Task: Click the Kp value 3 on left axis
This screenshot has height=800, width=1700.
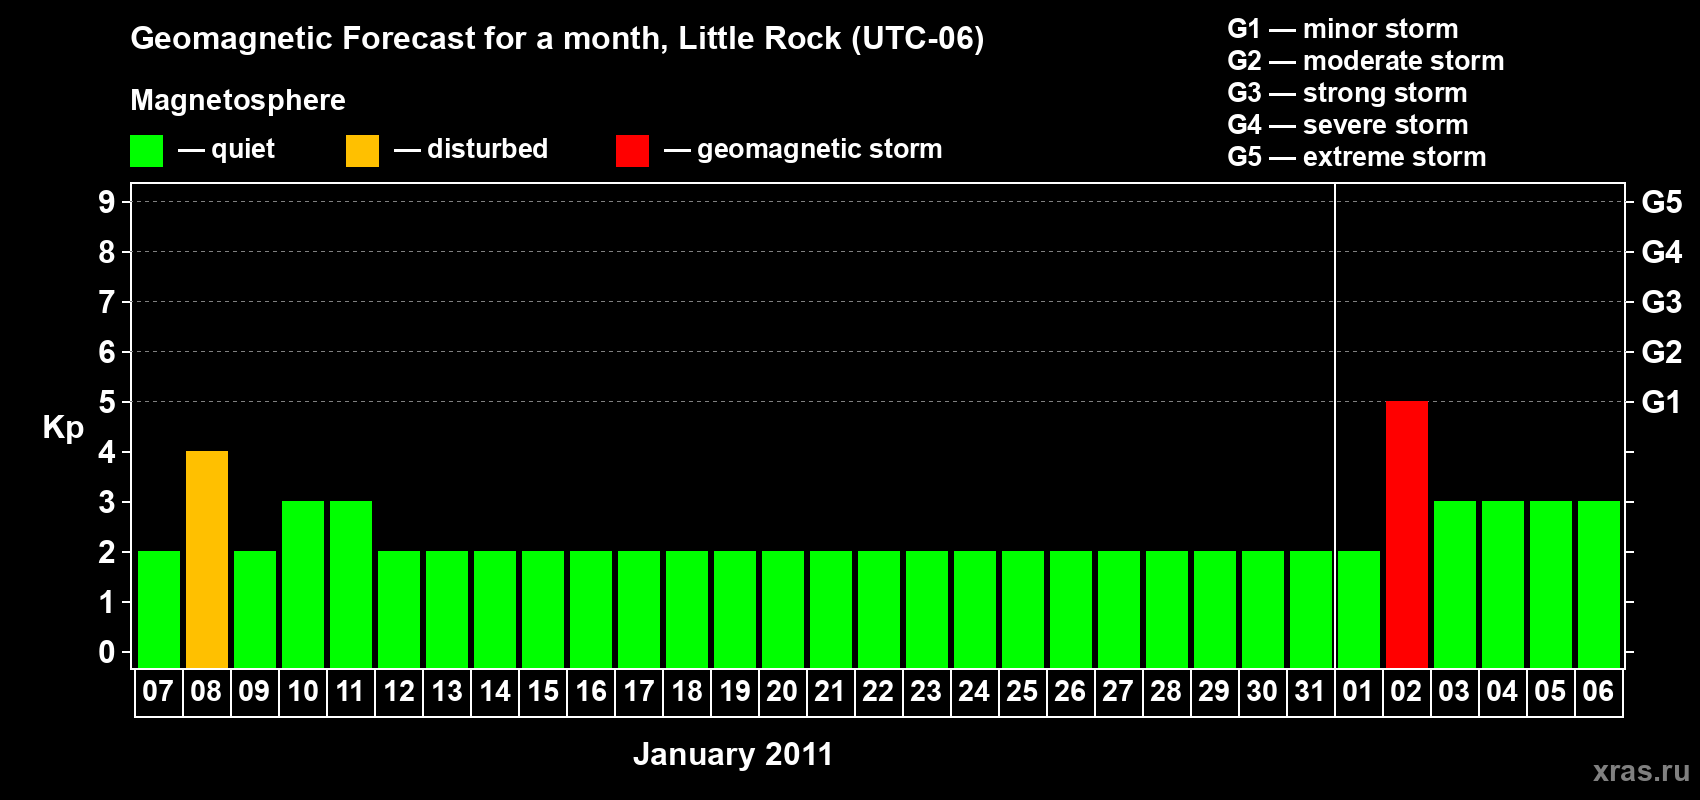Action: pyautogui.click(x=106, y=502)
